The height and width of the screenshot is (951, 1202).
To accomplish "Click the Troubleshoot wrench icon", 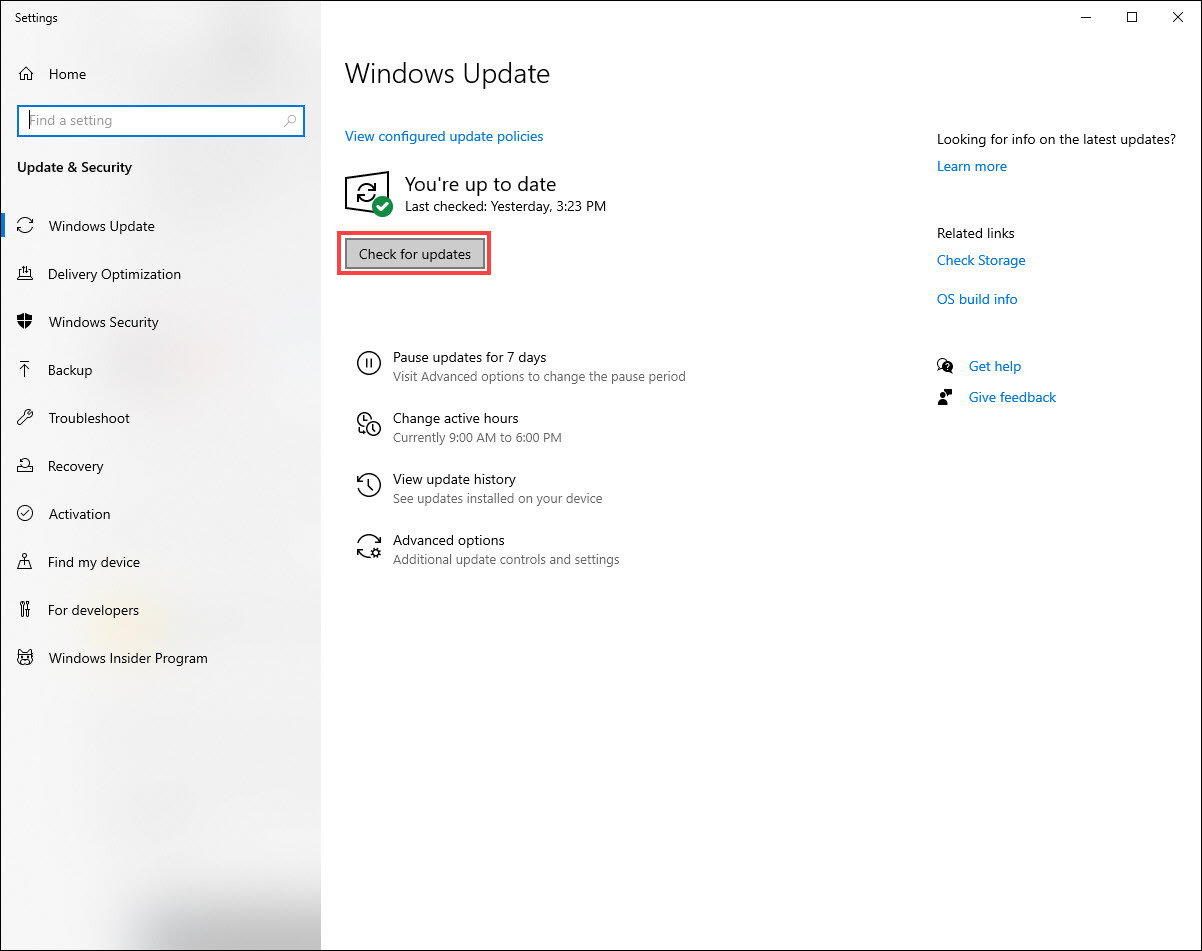I will point(26,418).
